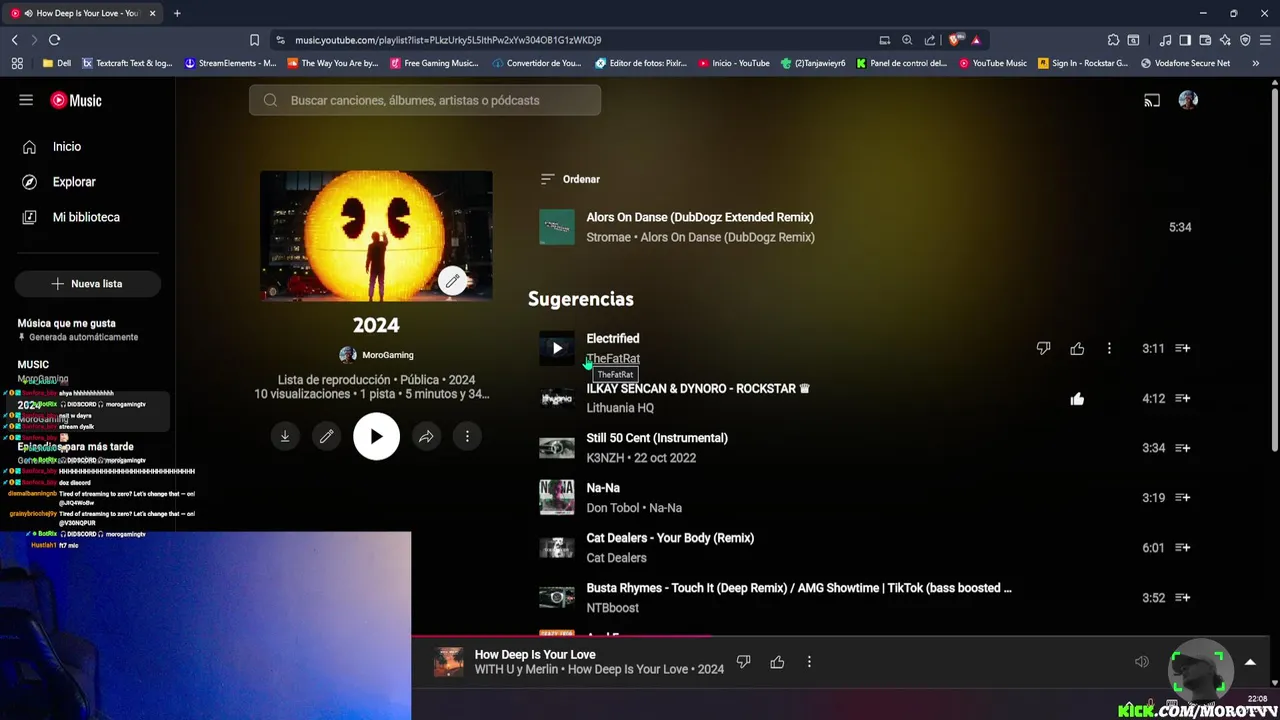This screenshot has height=720, width=1280.
Task: Open the Ordenar sort menu
Action: (x=570, y=179)
